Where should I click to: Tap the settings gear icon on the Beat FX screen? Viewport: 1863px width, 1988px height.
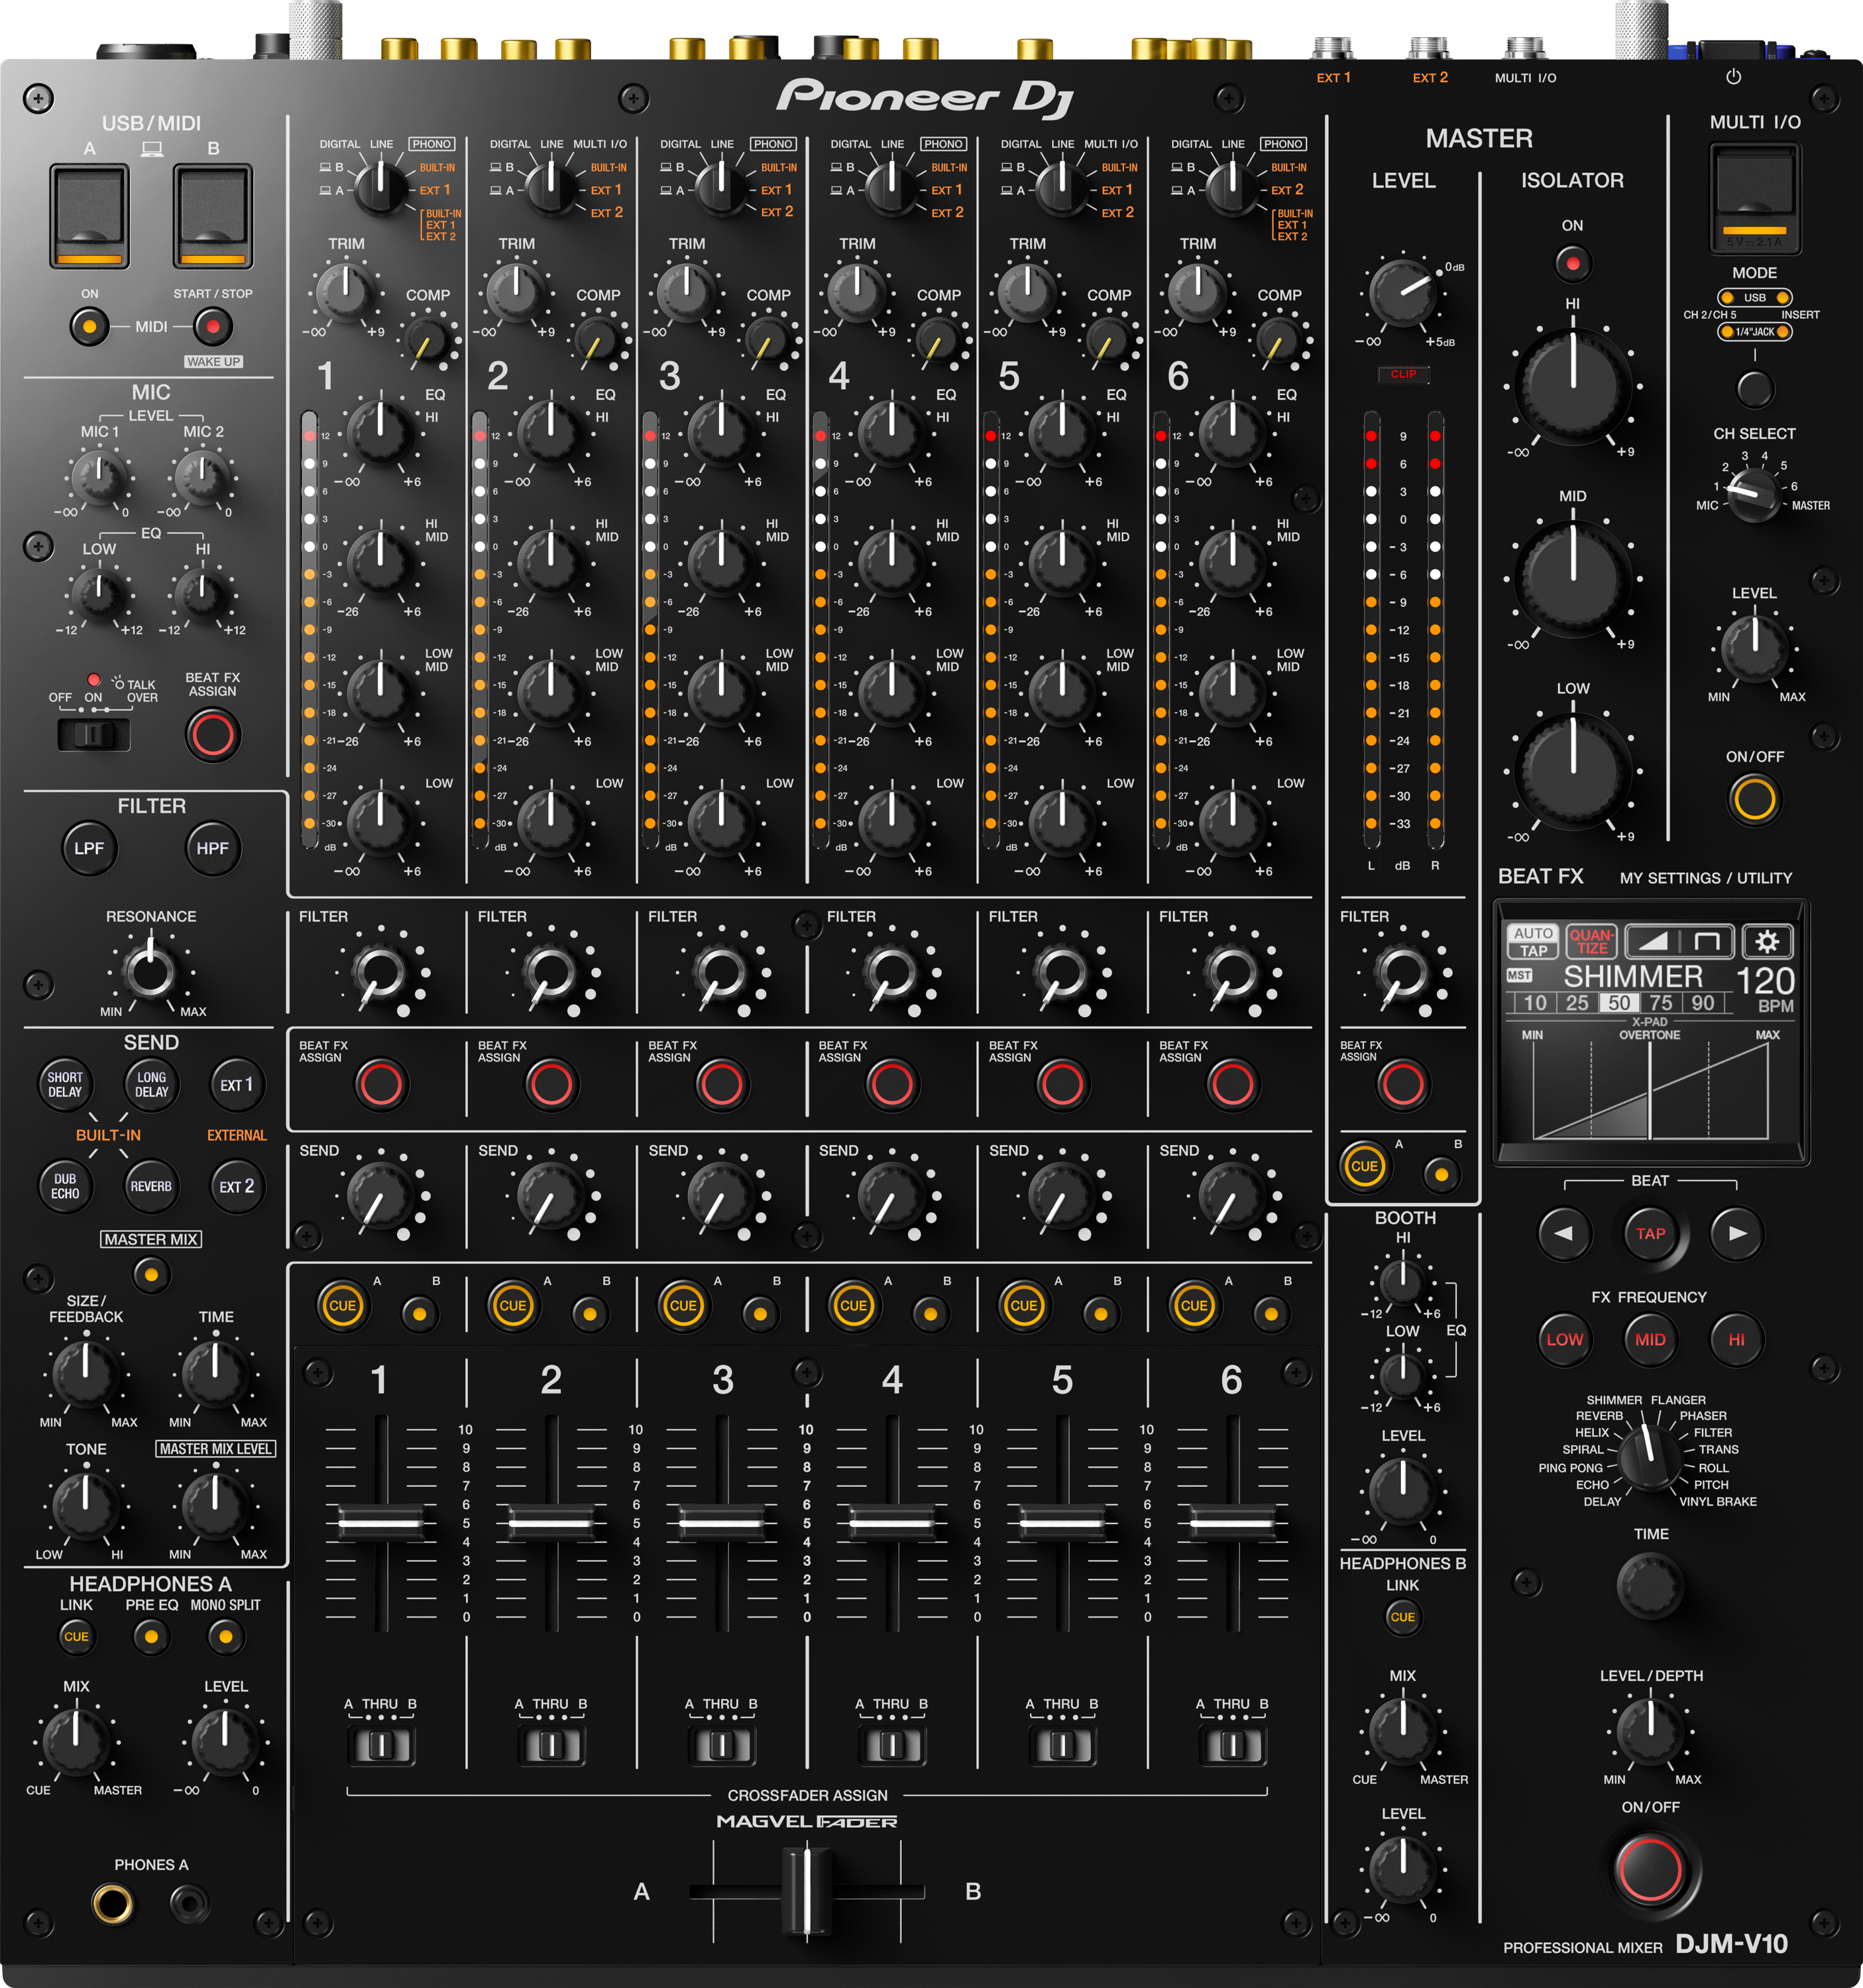click(1767, 941)
